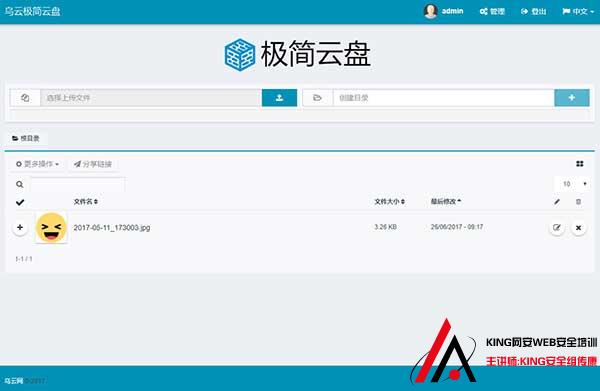Sort by 文件大小 column header

(x=390, y=202)
